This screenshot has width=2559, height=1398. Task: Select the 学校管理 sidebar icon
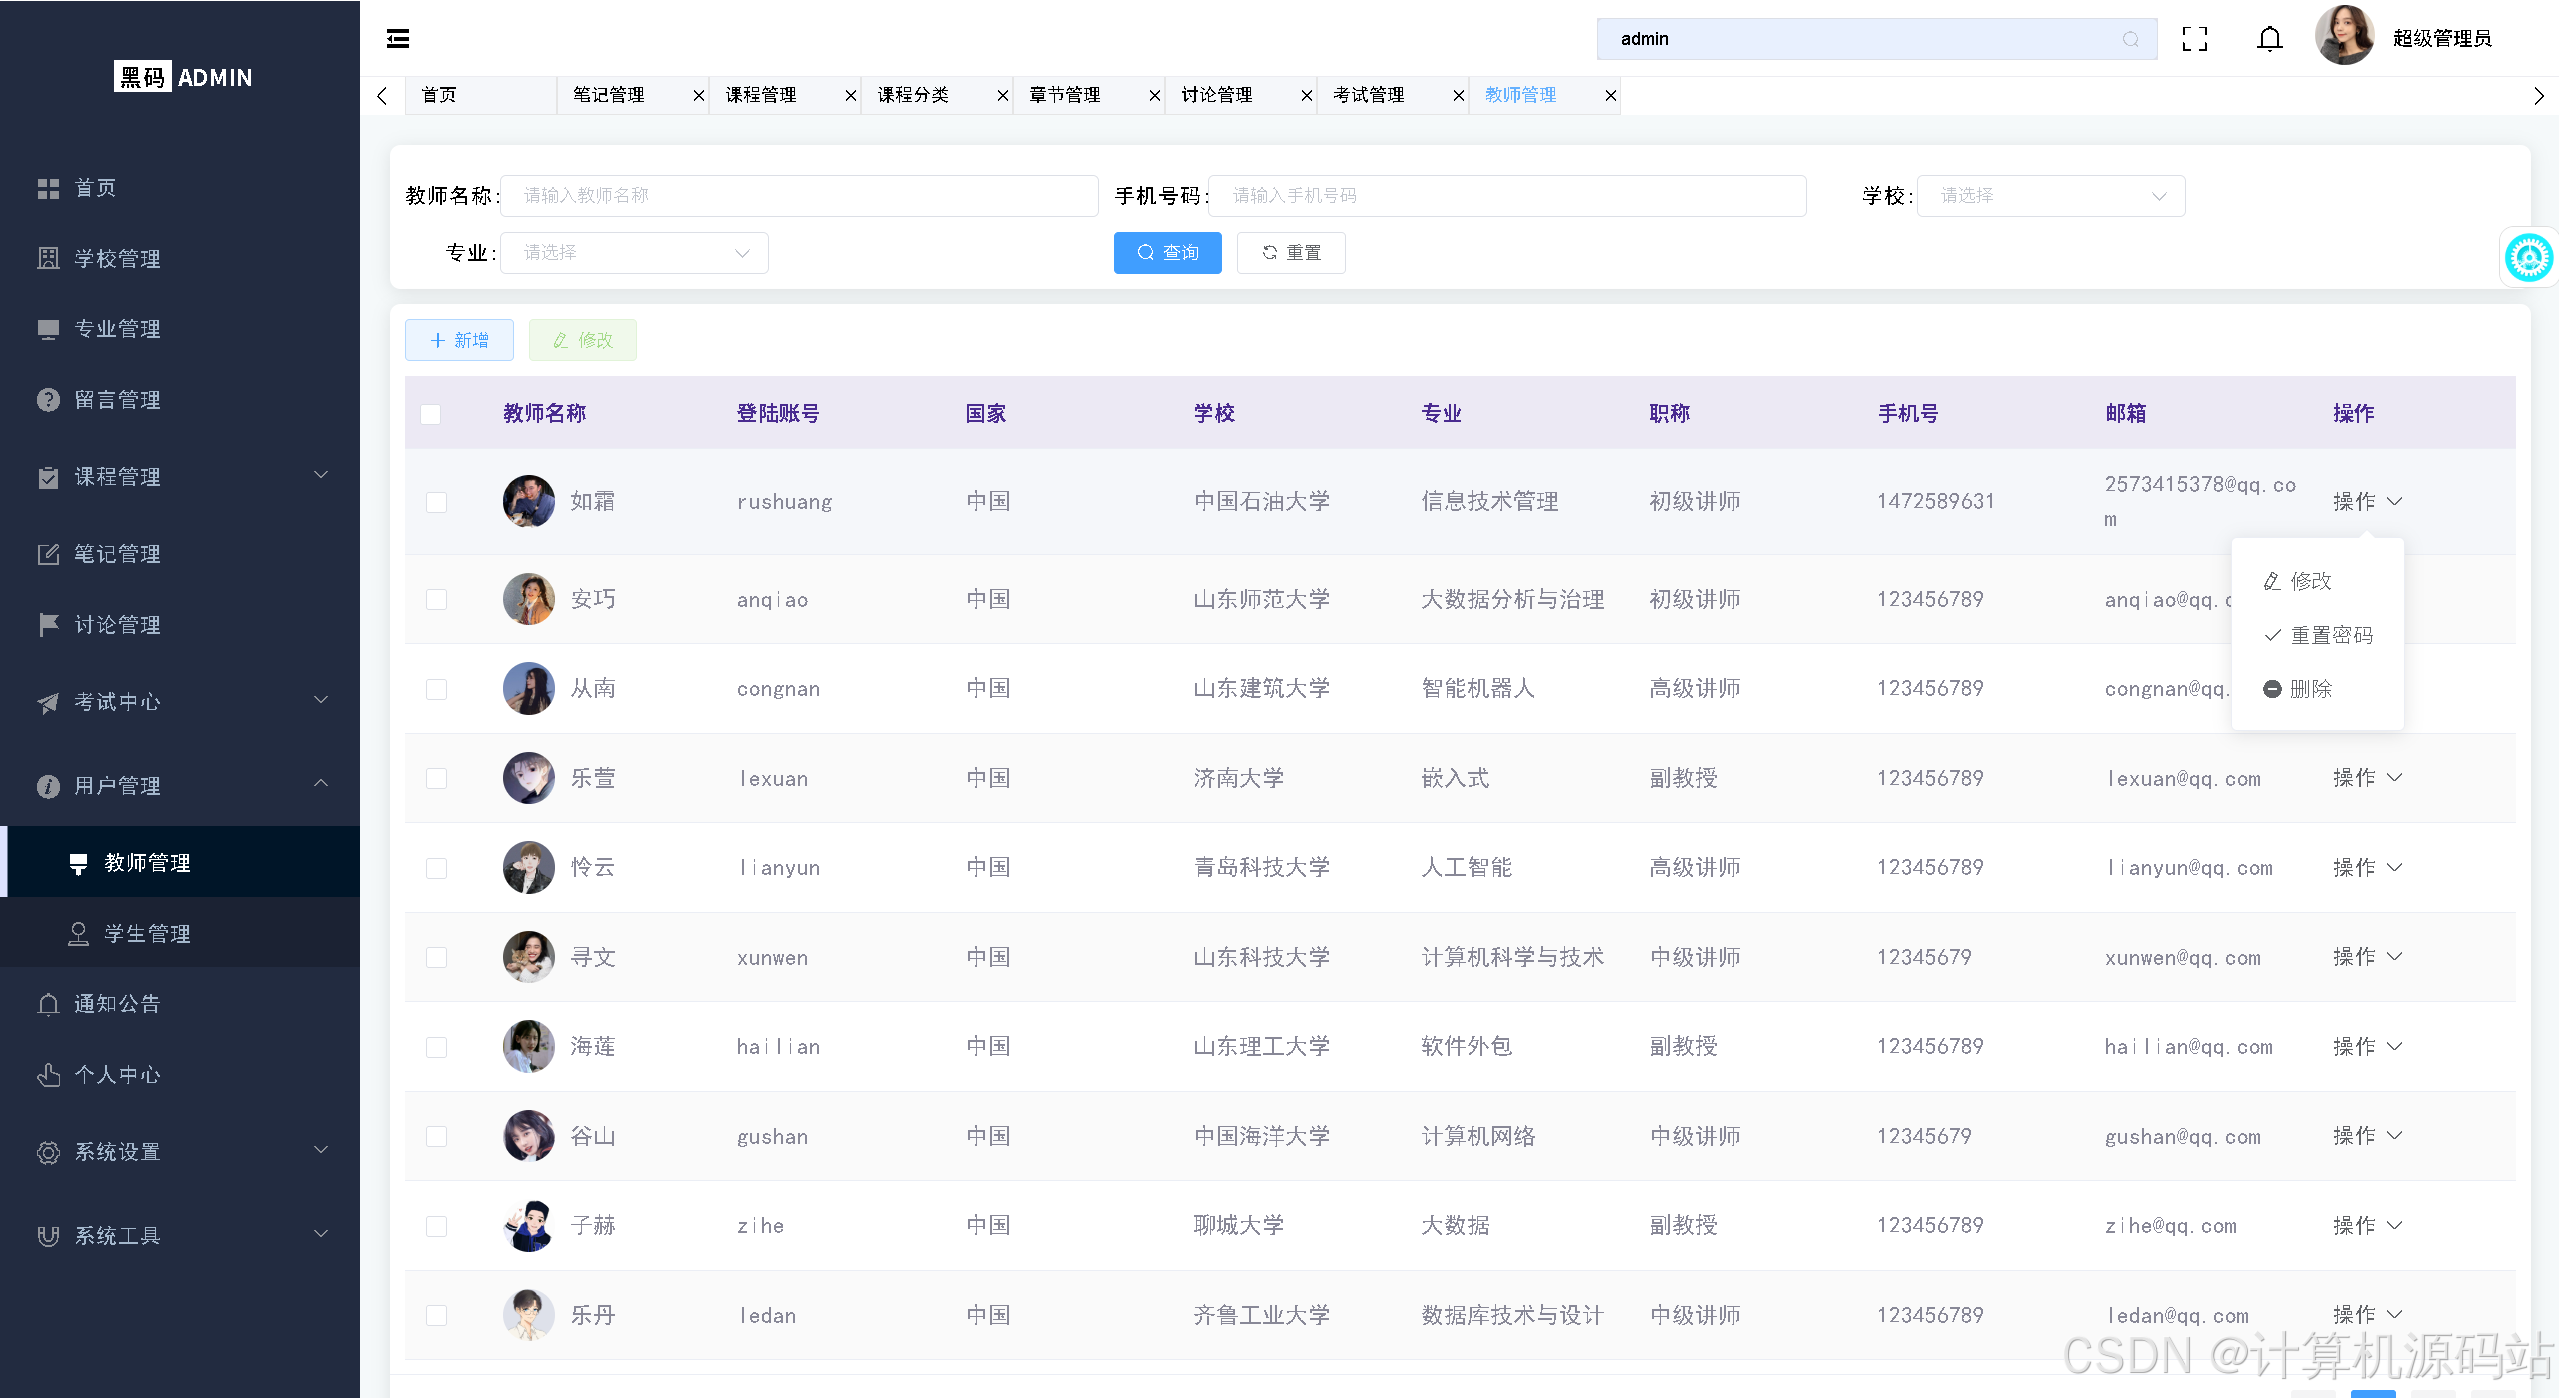48,258
